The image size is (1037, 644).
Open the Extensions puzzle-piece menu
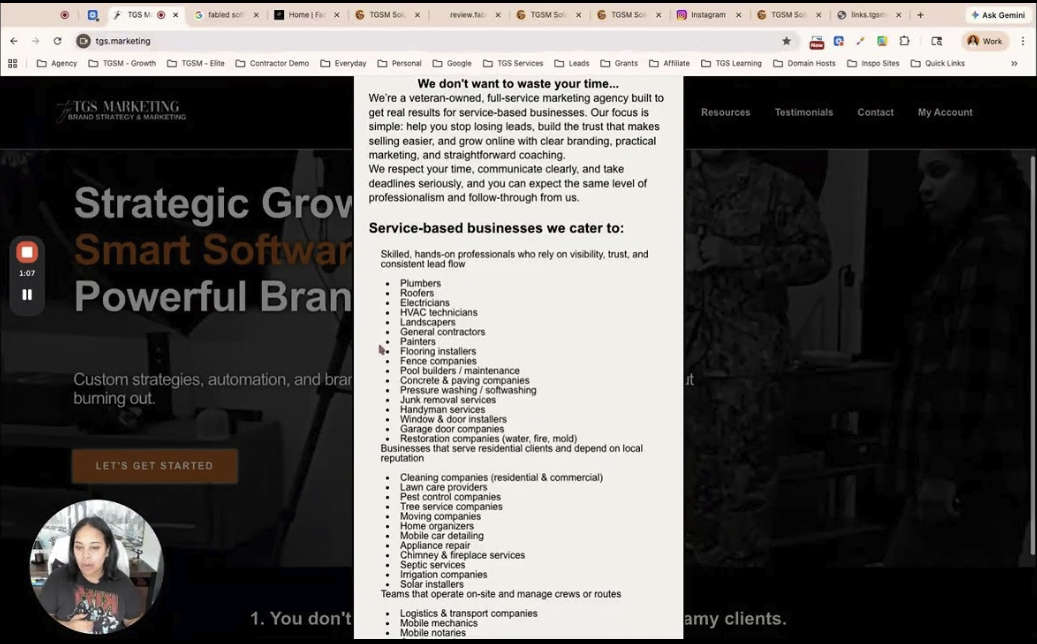pos(904,41)
